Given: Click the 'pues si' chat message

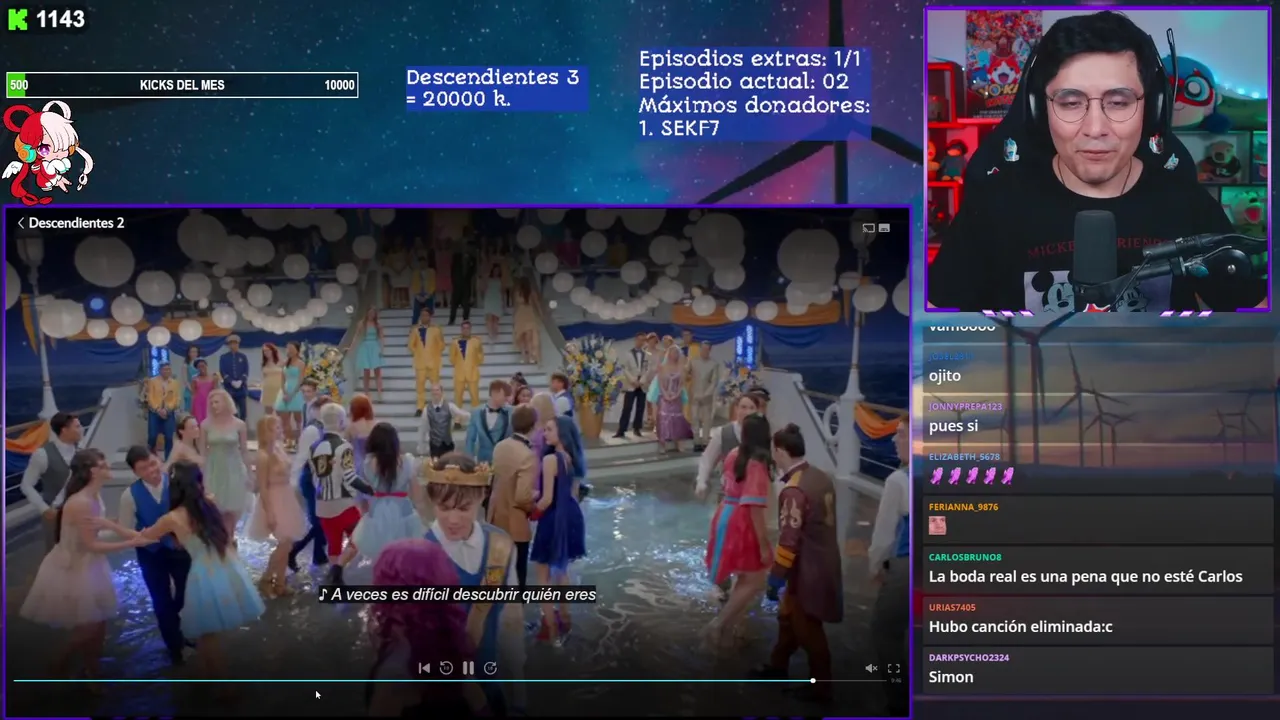Looking at the screenshot, I should click(953, 426).
